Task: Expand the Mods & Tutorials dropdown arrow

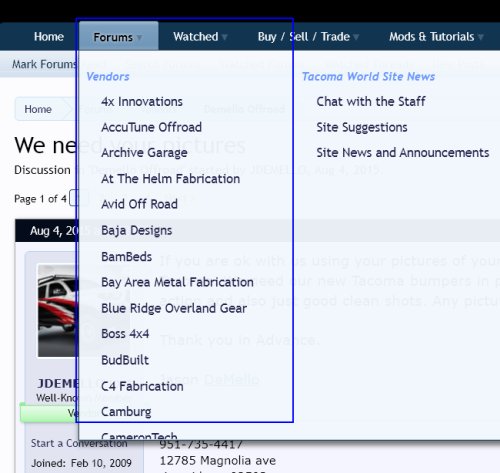Action: point(480,37)
